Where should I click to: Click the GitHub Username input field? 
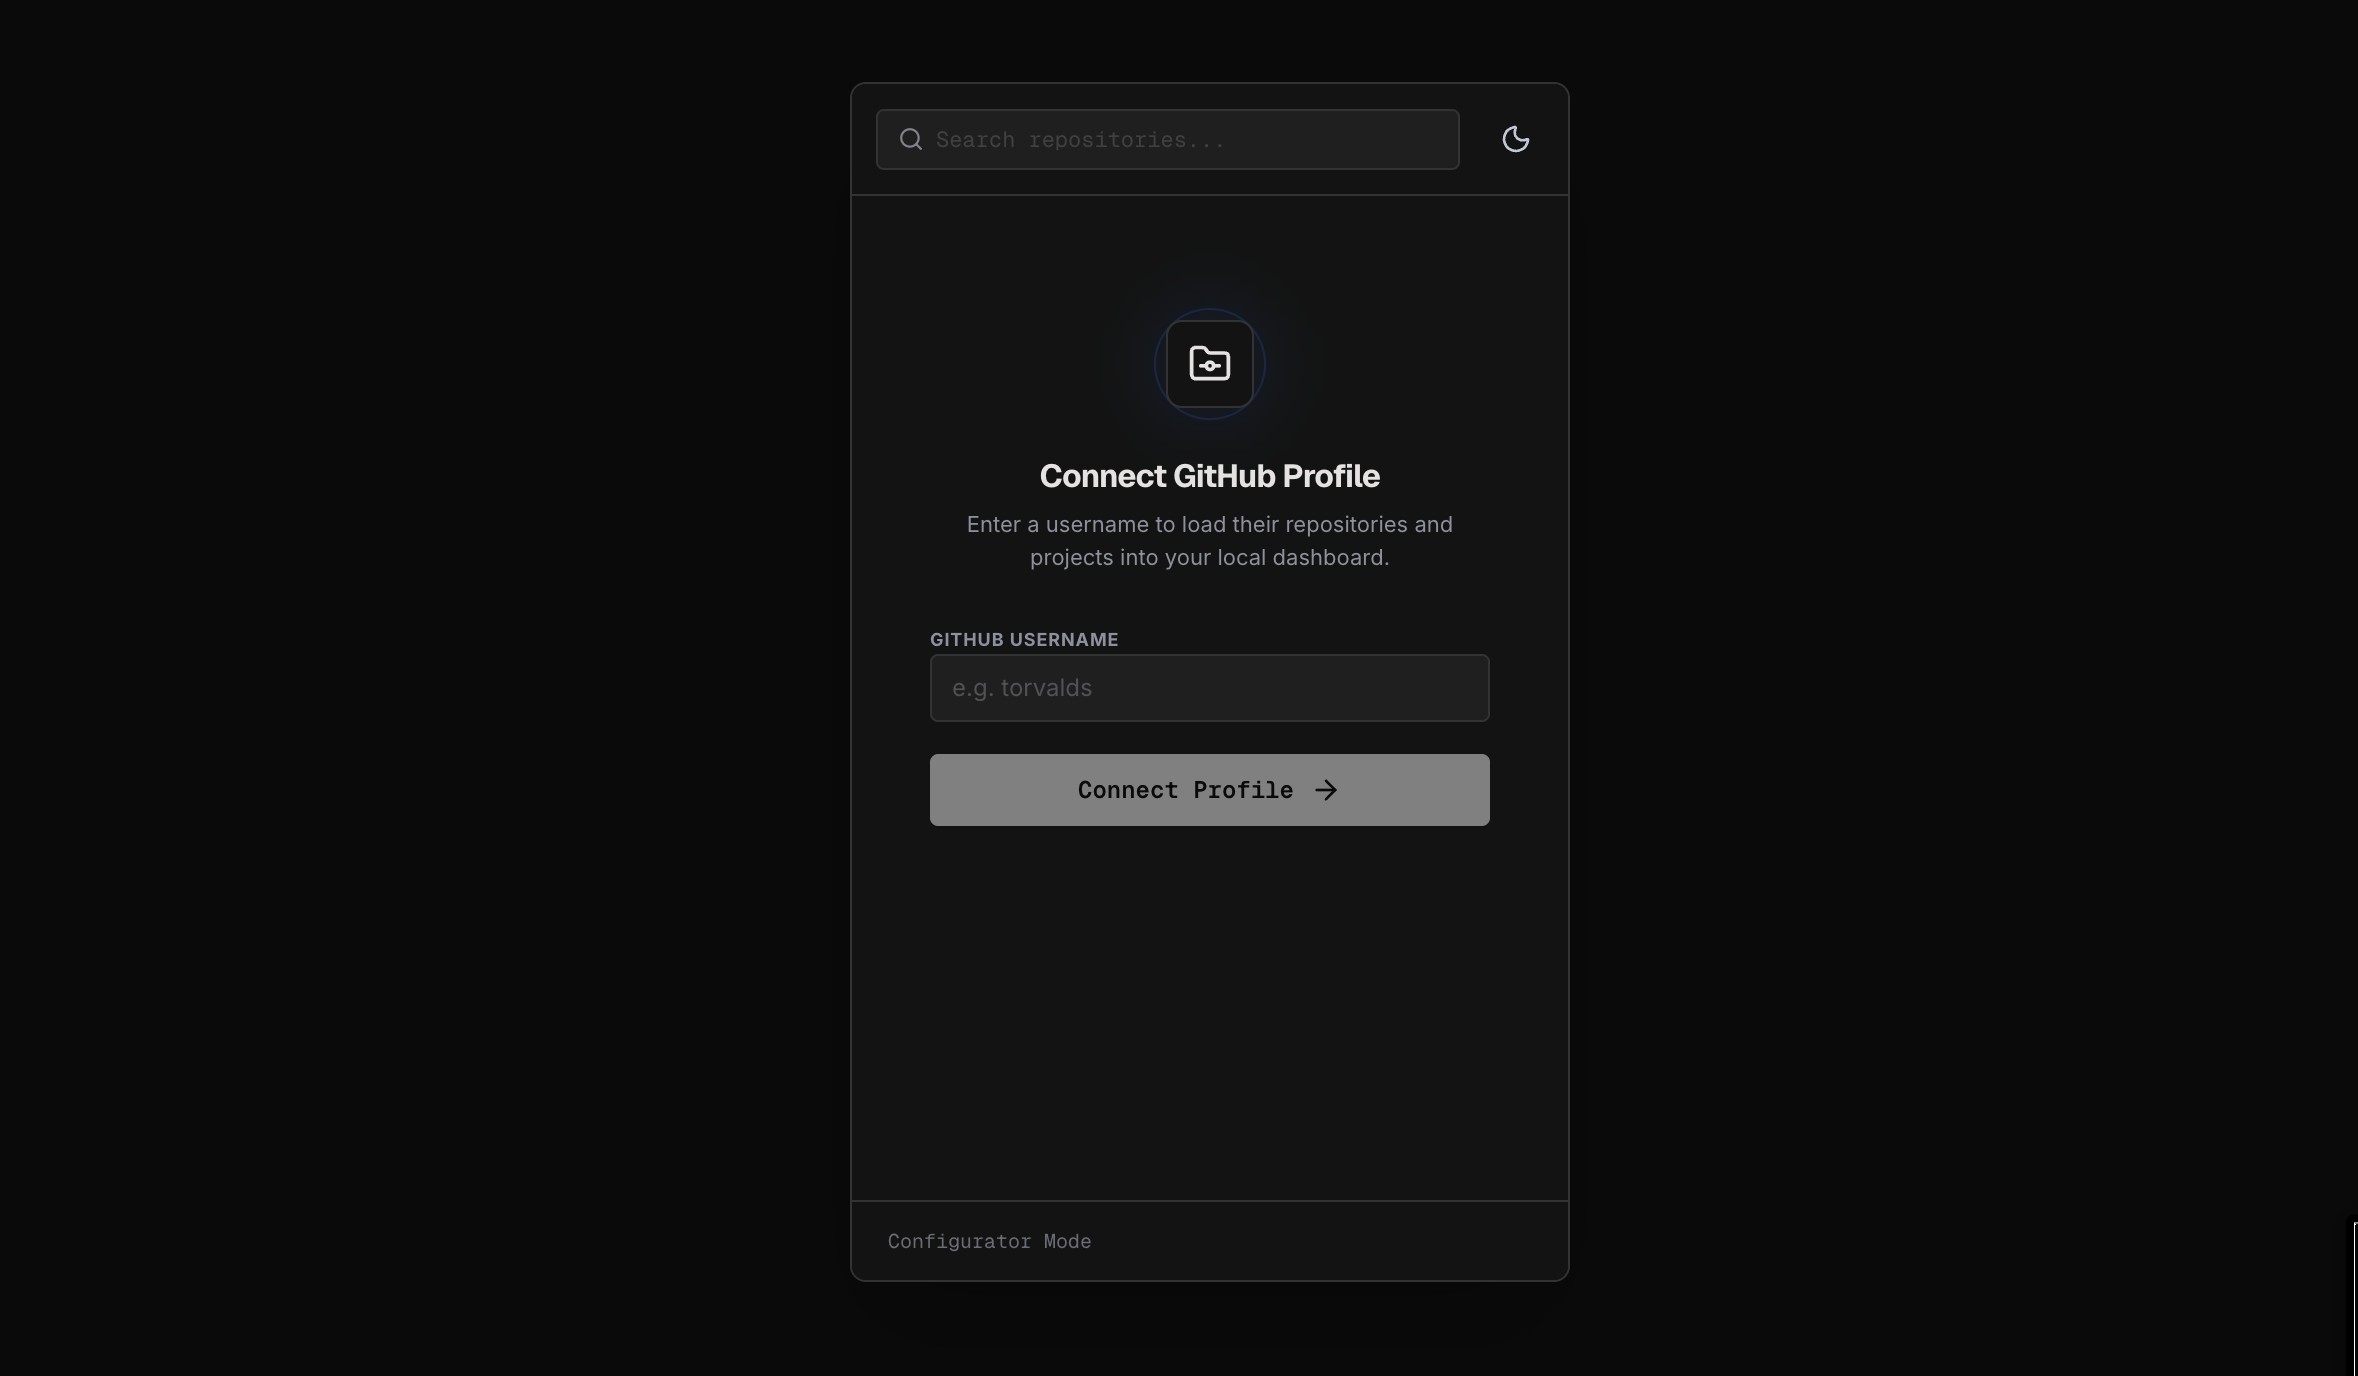[x=1209, y=688]
